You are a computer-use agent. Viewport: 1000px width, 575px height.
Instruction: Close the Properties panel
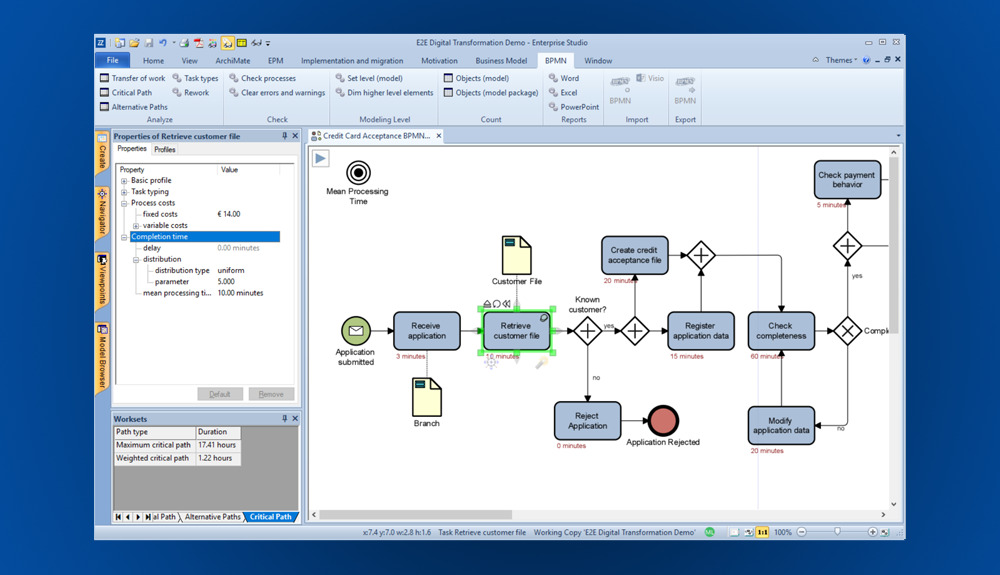point(295,136)
